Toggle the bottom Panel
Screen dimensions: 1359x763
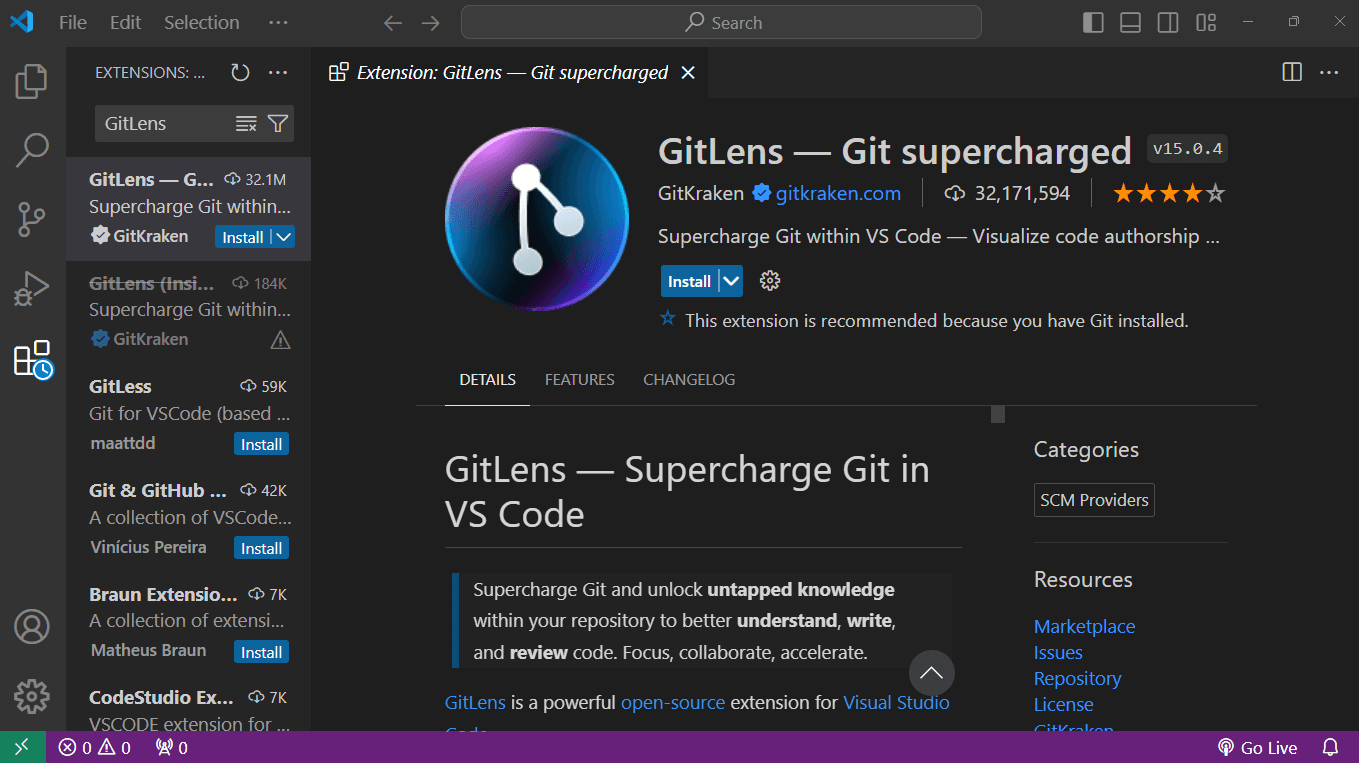pos(1130,21)
